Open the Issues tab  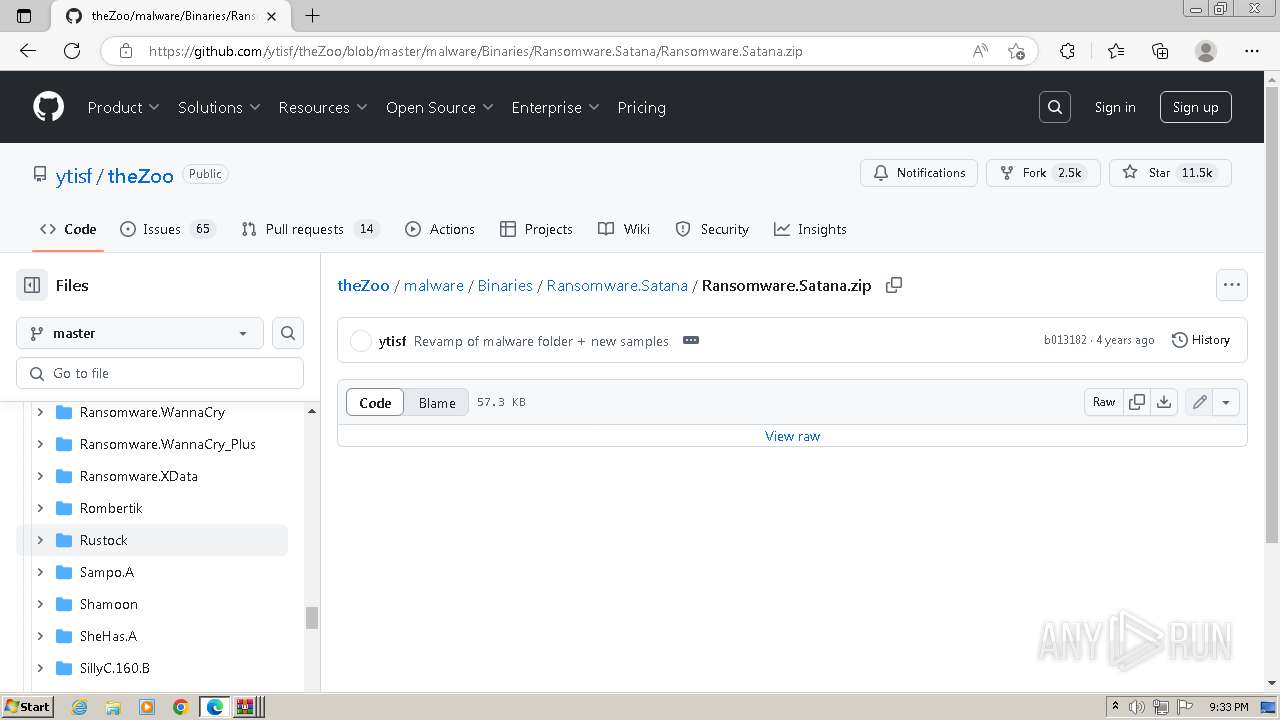[168, 229]
